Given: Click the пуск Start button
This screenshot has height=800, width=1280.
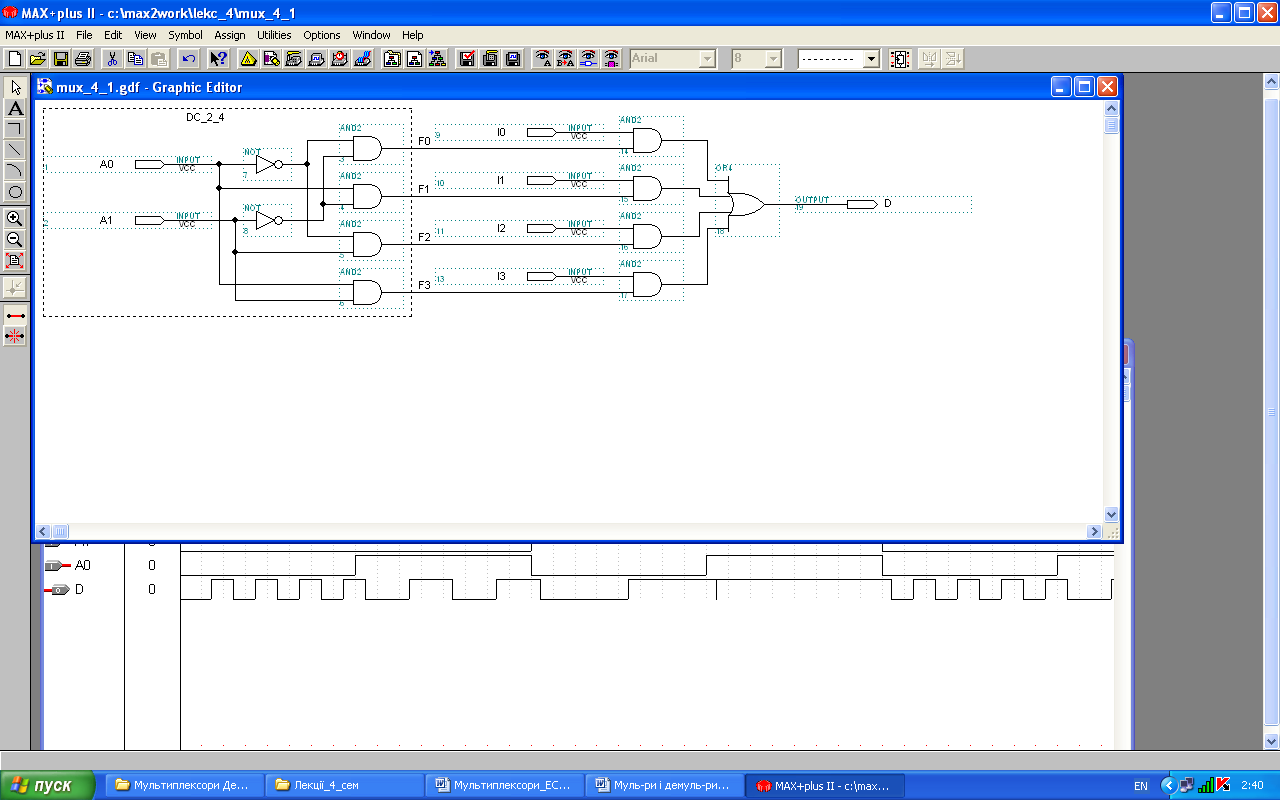Looking at the screenshot, I should [x=48, y=785].
